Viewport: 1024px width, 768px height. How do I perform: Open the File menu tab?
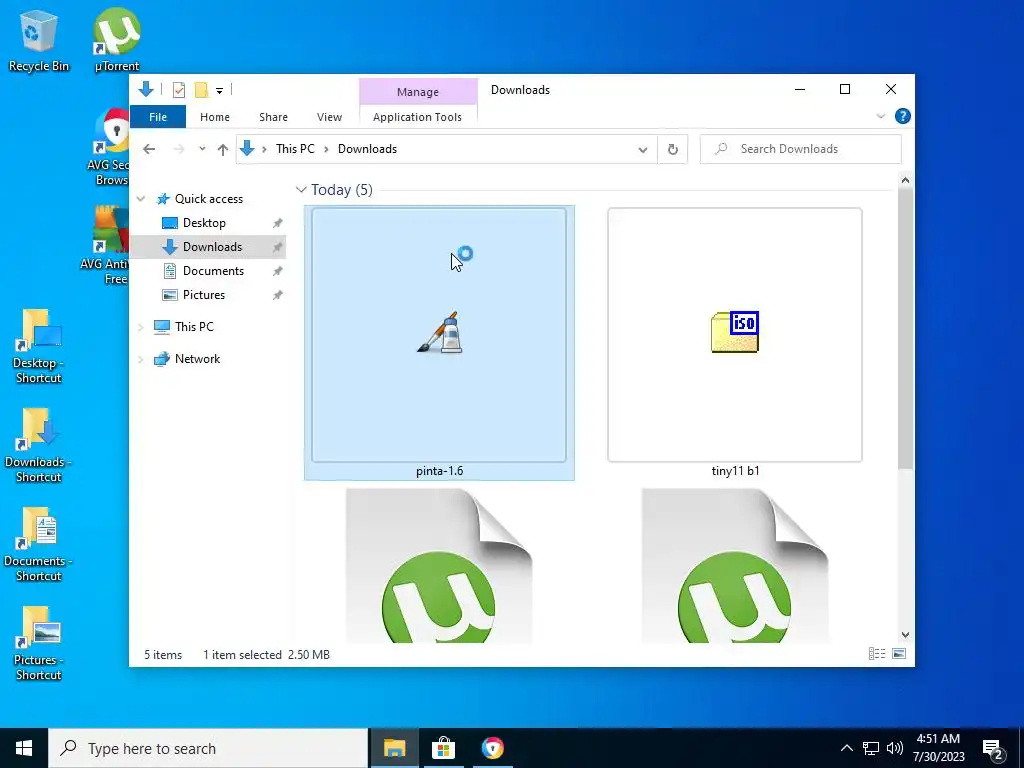tap(158, 117)
